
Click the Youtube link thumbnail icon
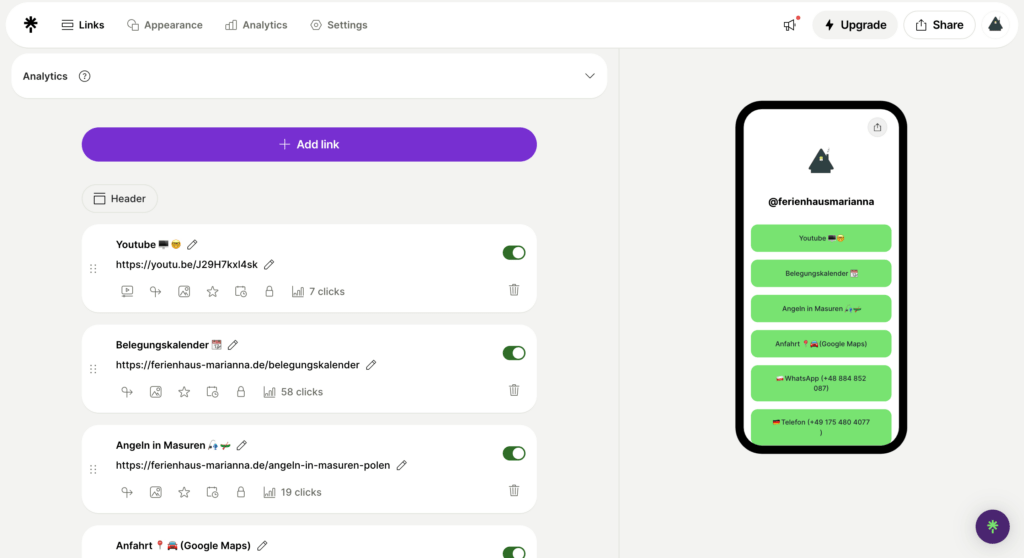tap(184, 291)
